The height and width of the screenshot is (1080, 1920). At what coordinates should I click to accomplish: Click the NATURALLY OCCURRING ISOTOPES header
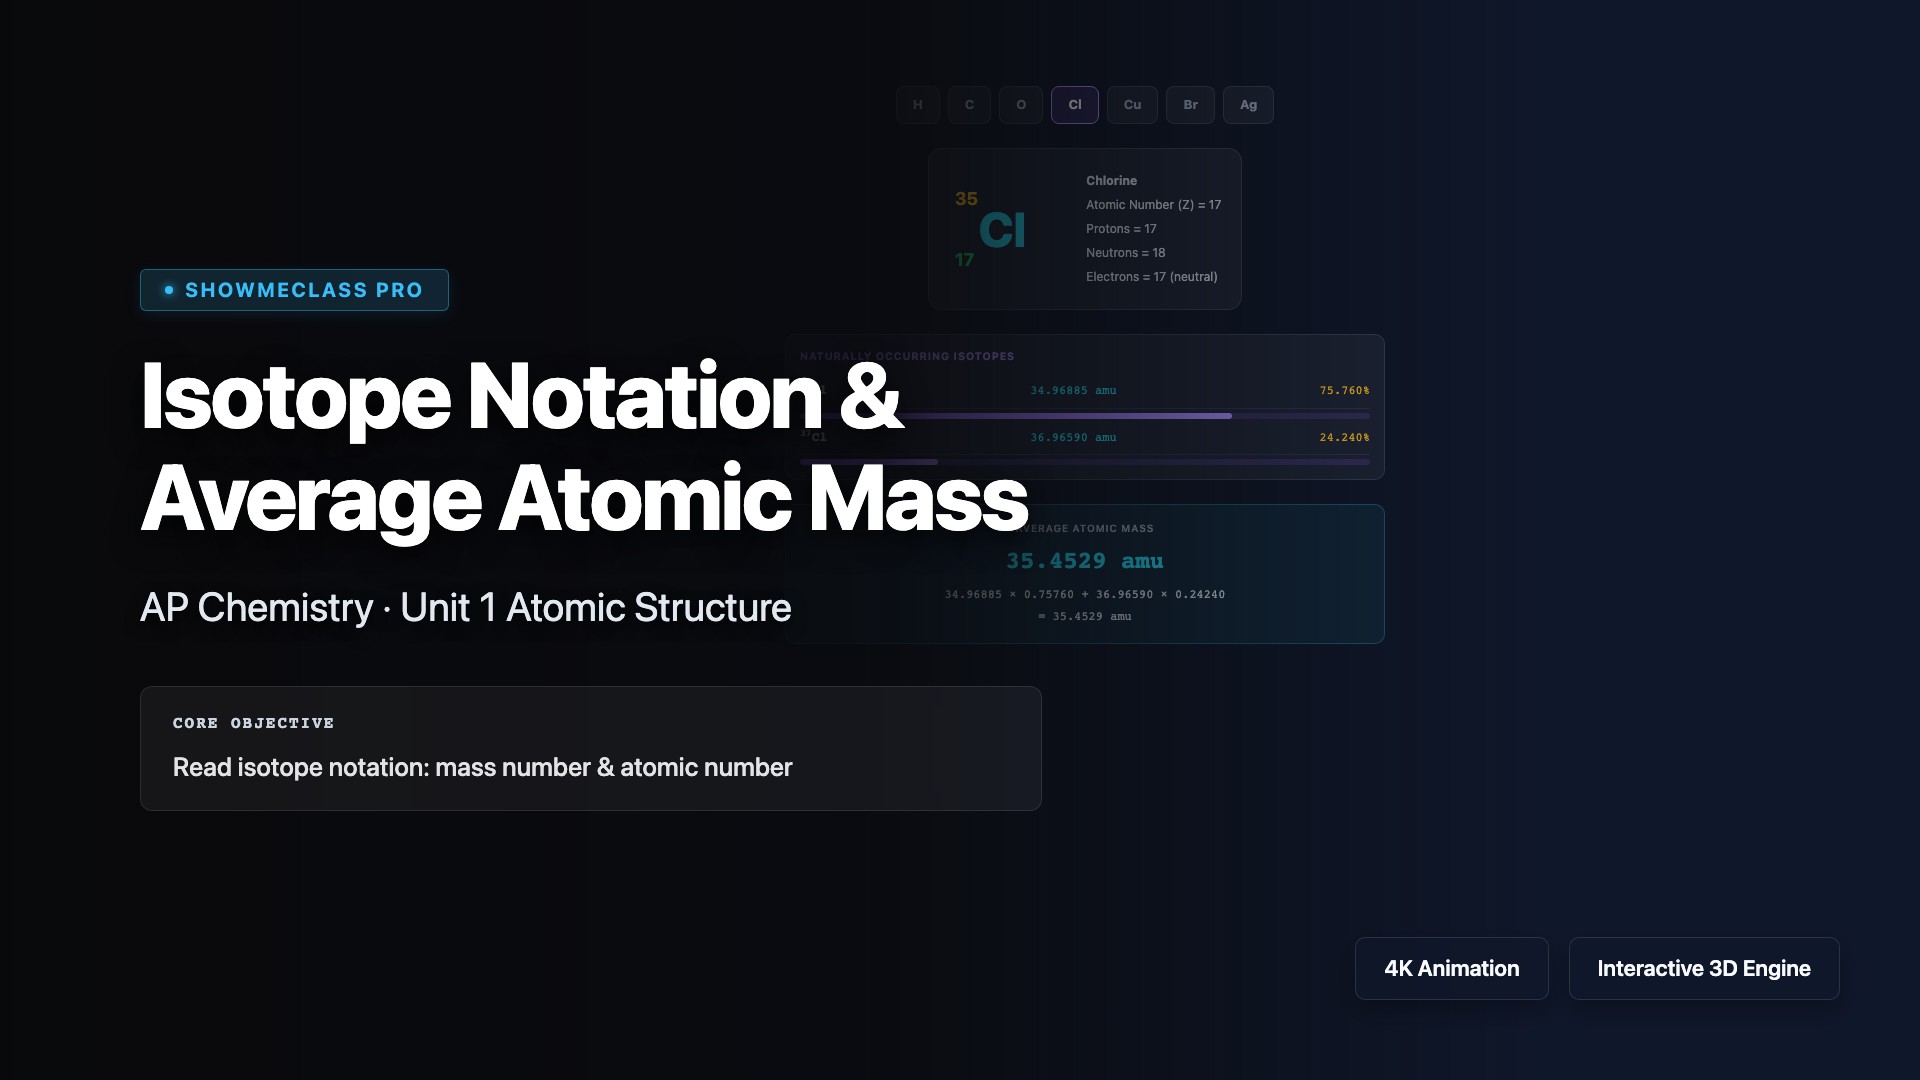coord(907,357)
